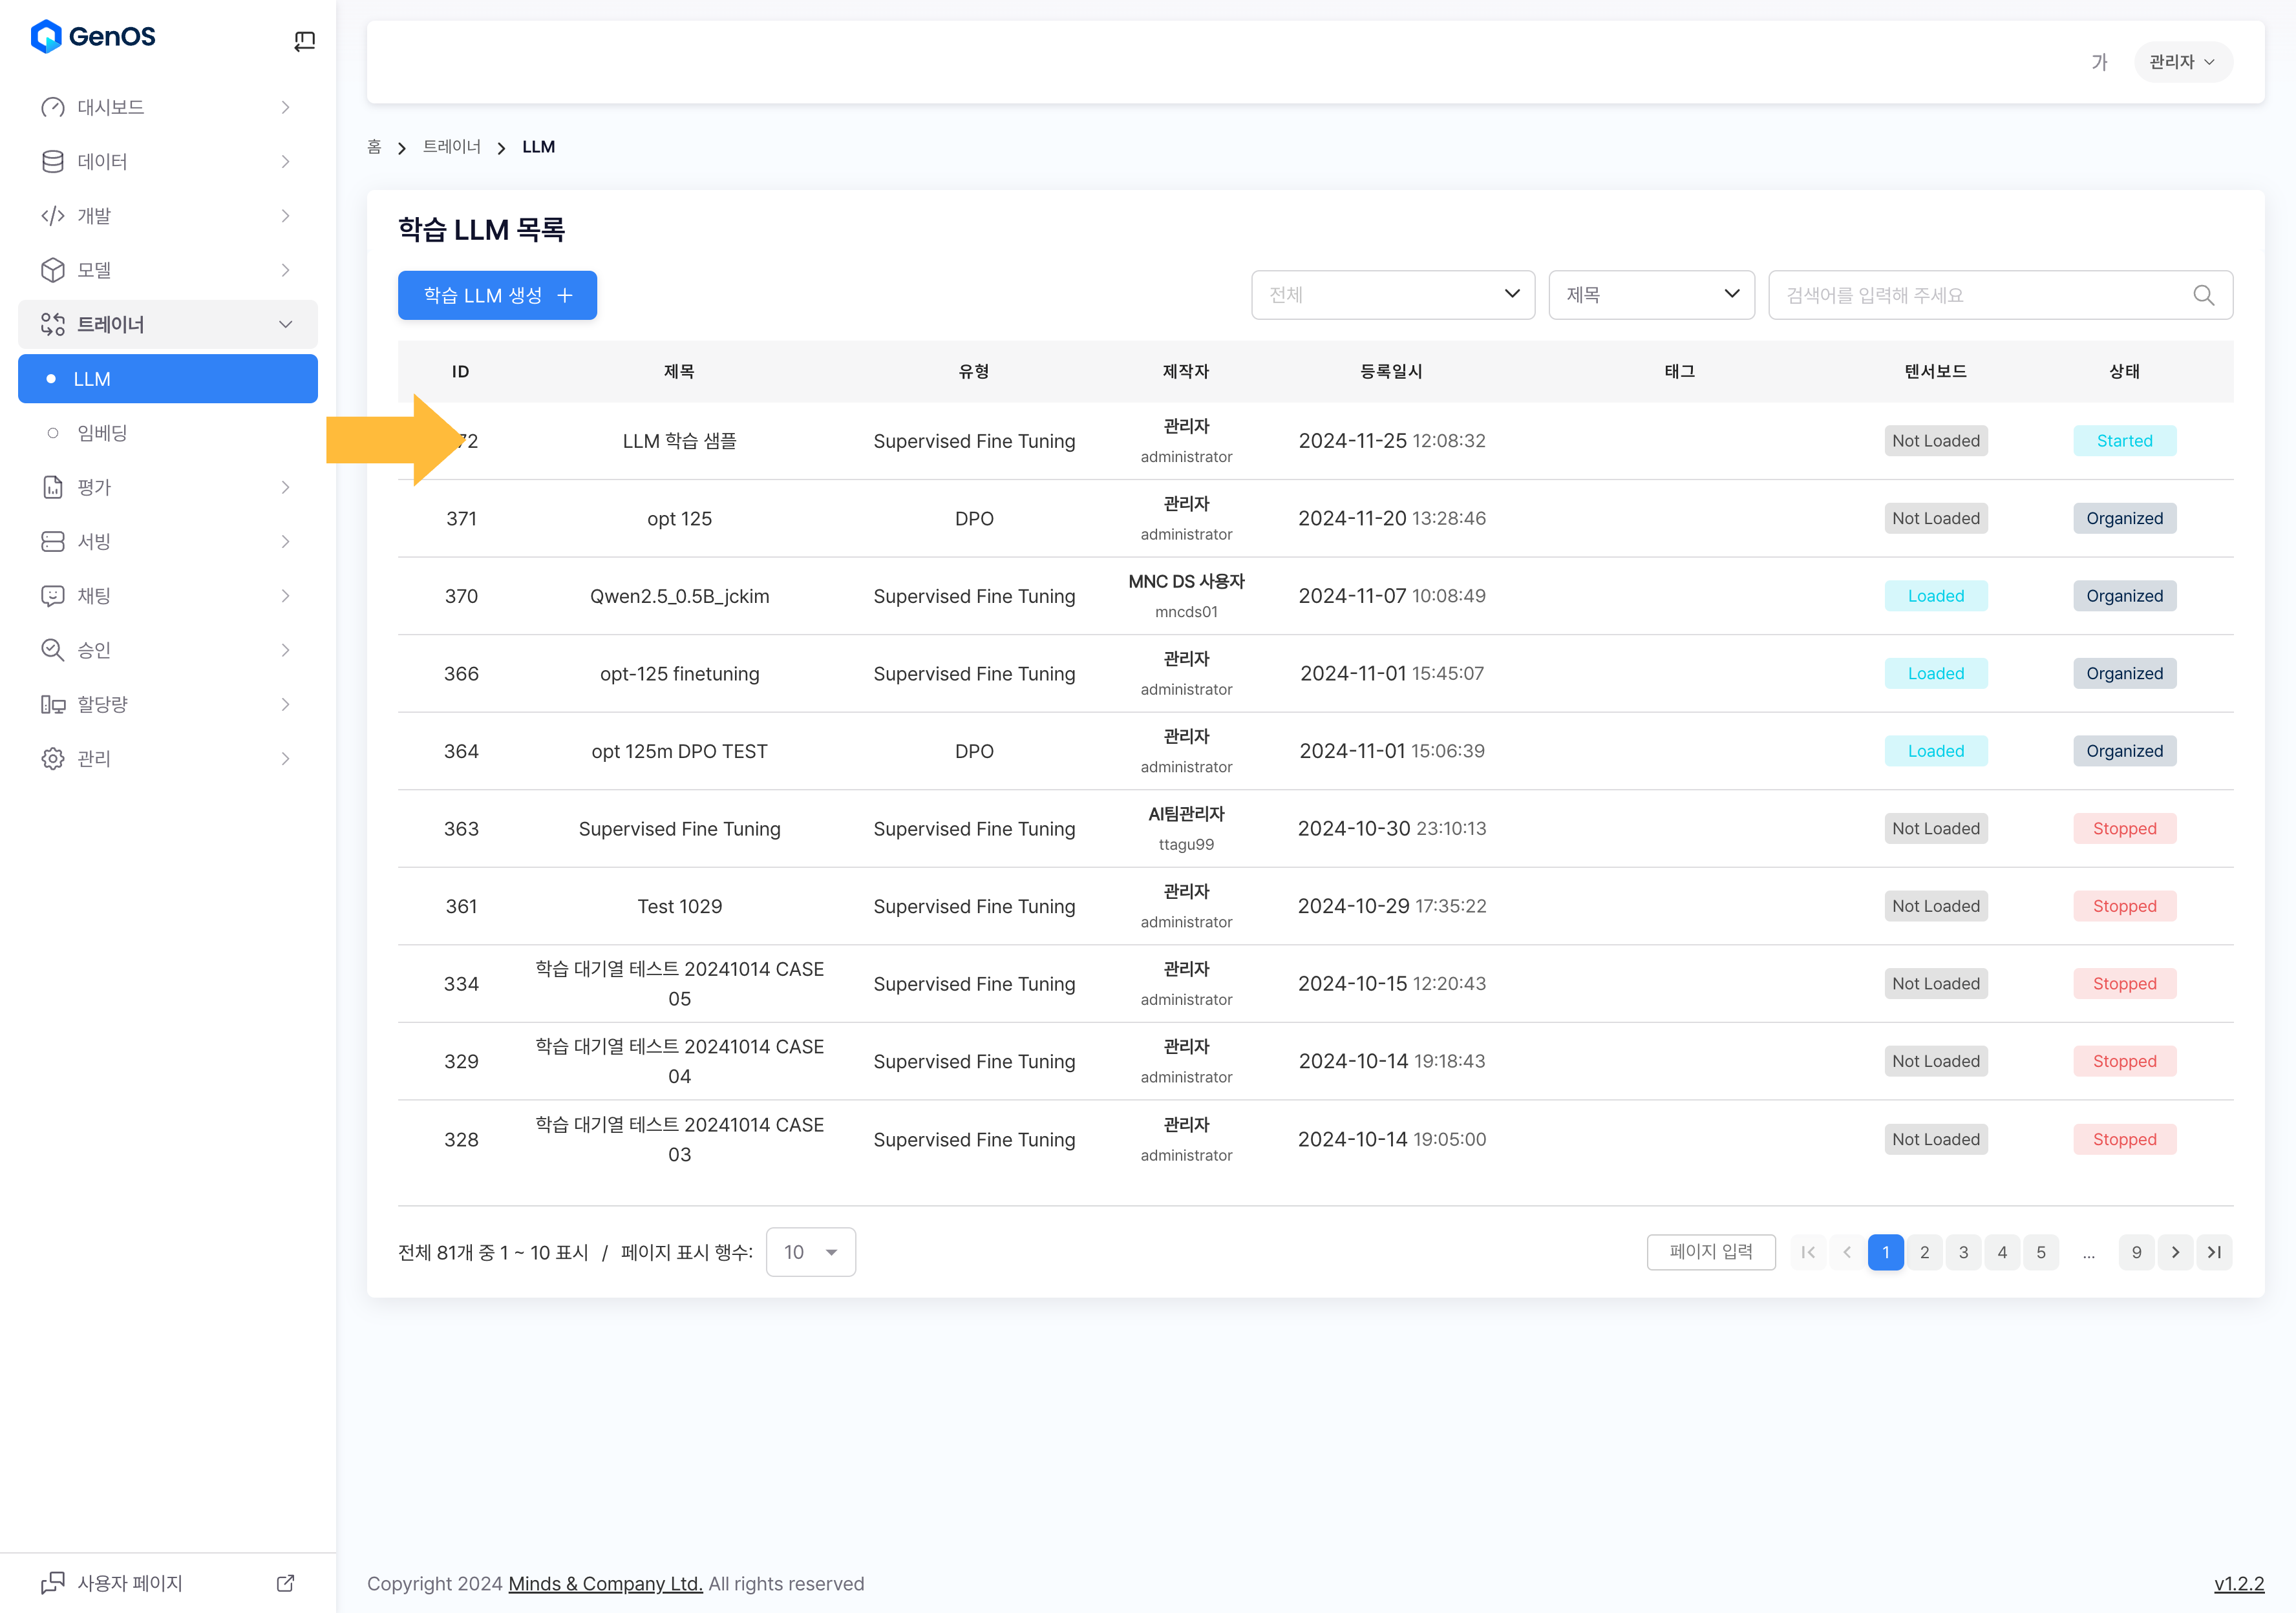Open the 서빙 server icon
The width and height of the screenshot is (2296, 1613).
tap(52, 541)
